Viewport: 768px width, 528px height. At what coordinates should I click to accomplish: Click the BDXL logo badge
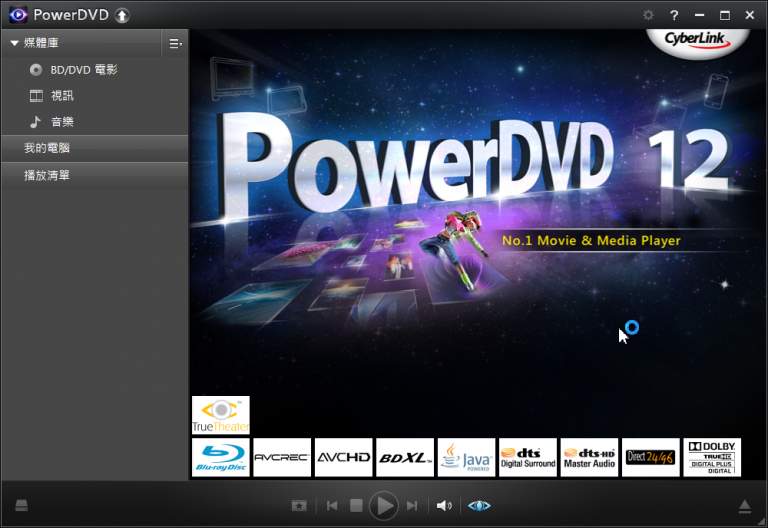tap(405, 457)
